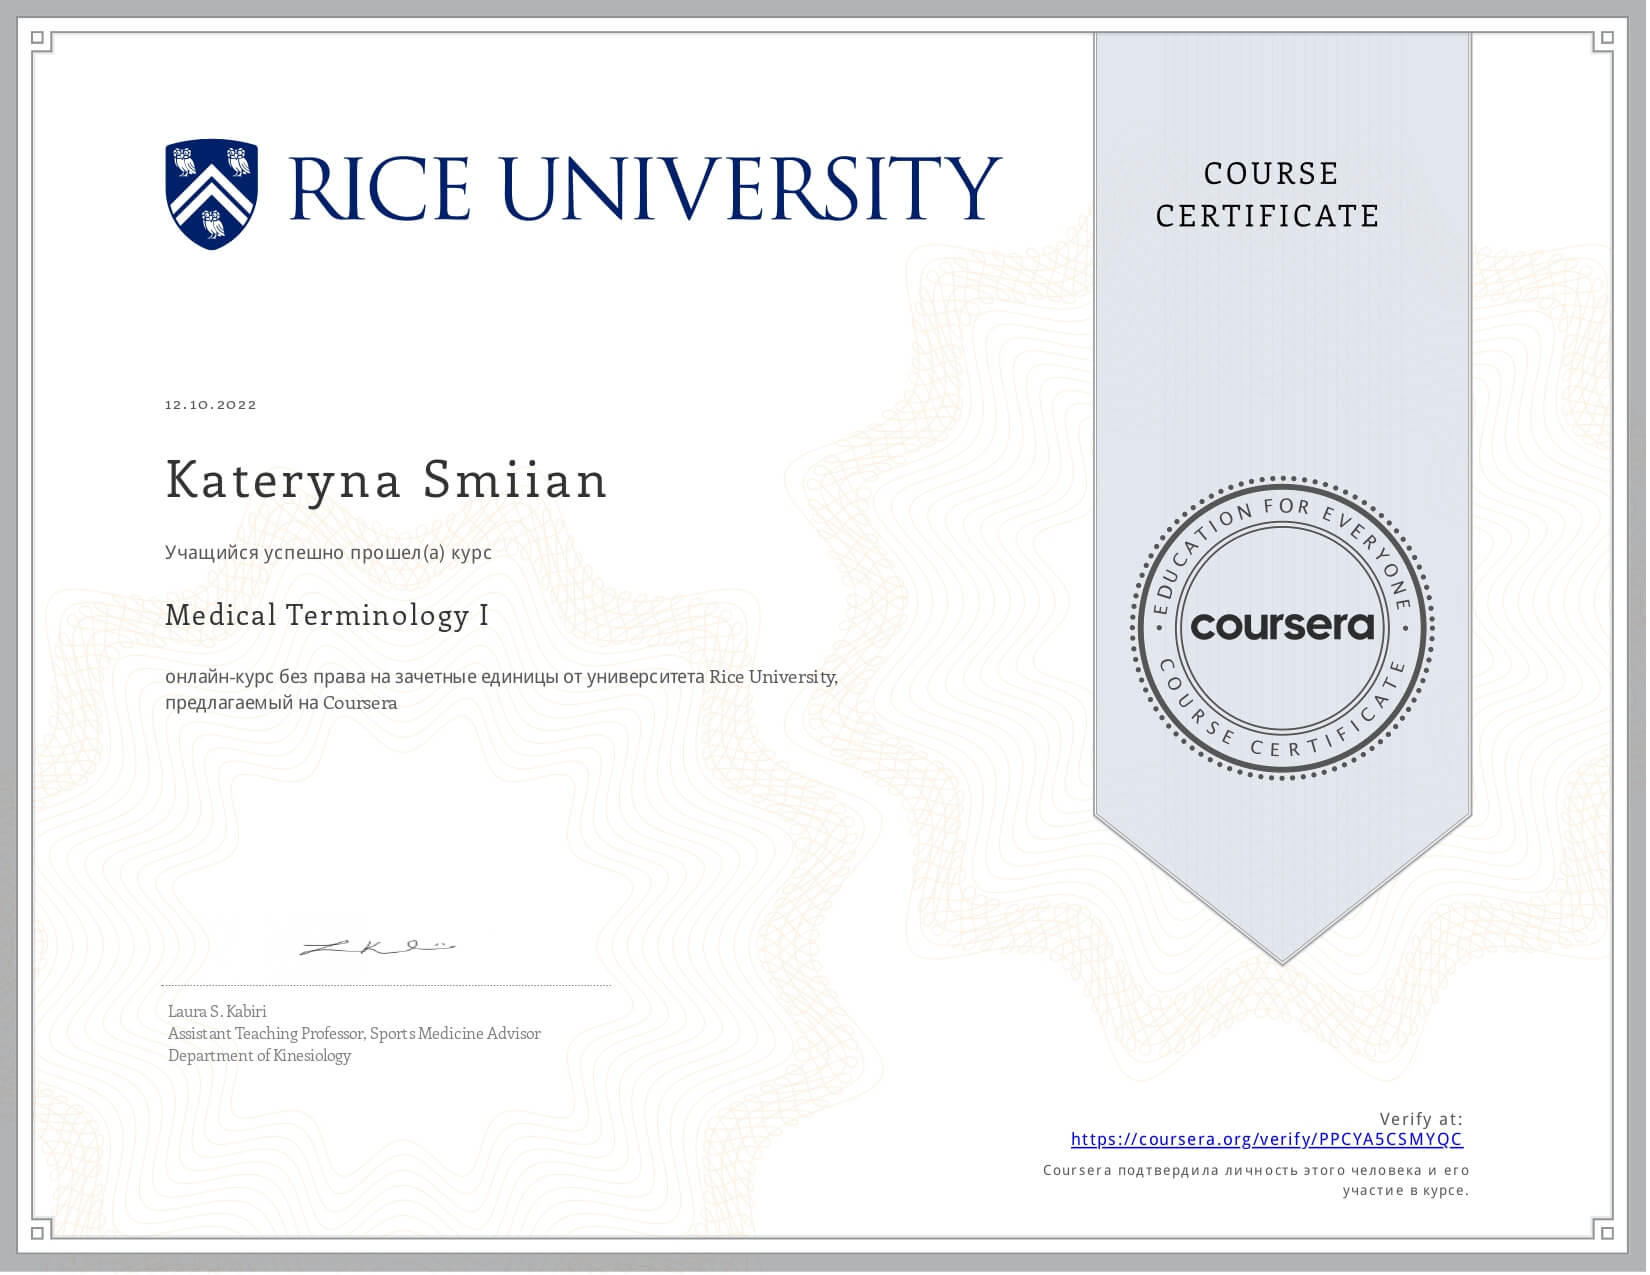The width and height of the screenshot is (1650, 1275).
Task: Click "предлагаемый на Coursera" text
Action: click(x=281, y=703)
